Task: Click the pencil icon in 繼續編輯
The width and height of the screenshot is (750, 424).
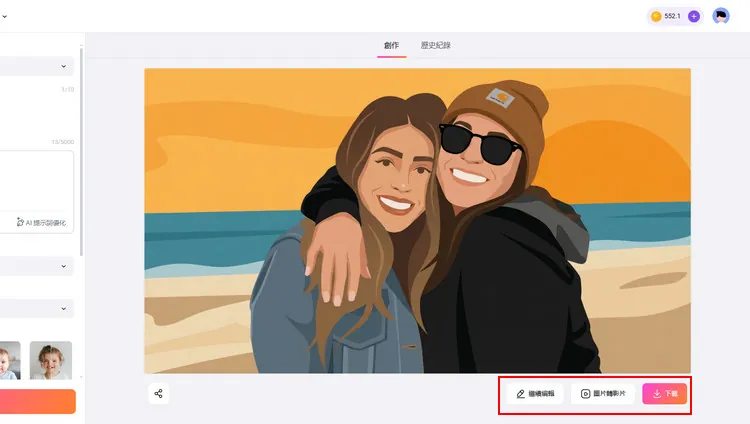Action: pyautogui.click(x=521, y=394)
